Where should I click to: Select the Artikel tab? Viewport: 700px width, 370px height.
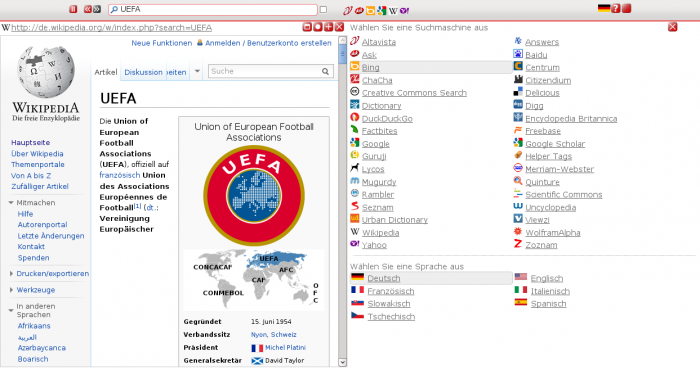(106, 72)
